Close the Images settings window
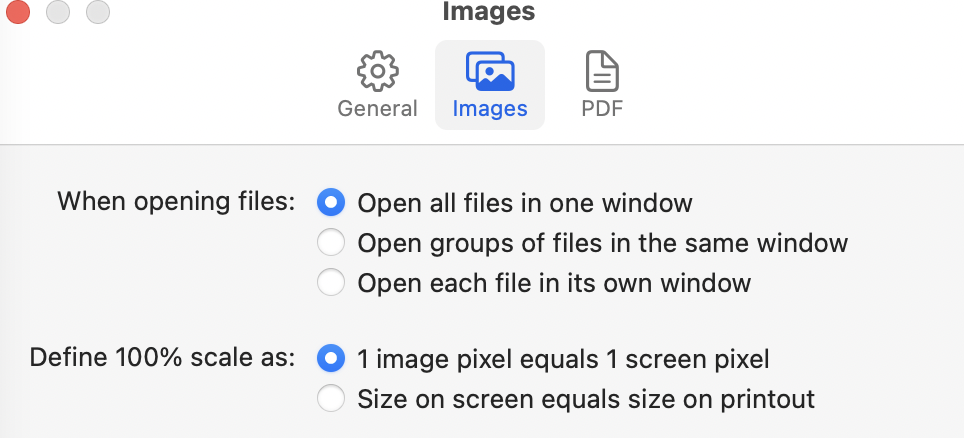Image resolution: width=964 pixels, height=438 pixels. click(18, 12)
